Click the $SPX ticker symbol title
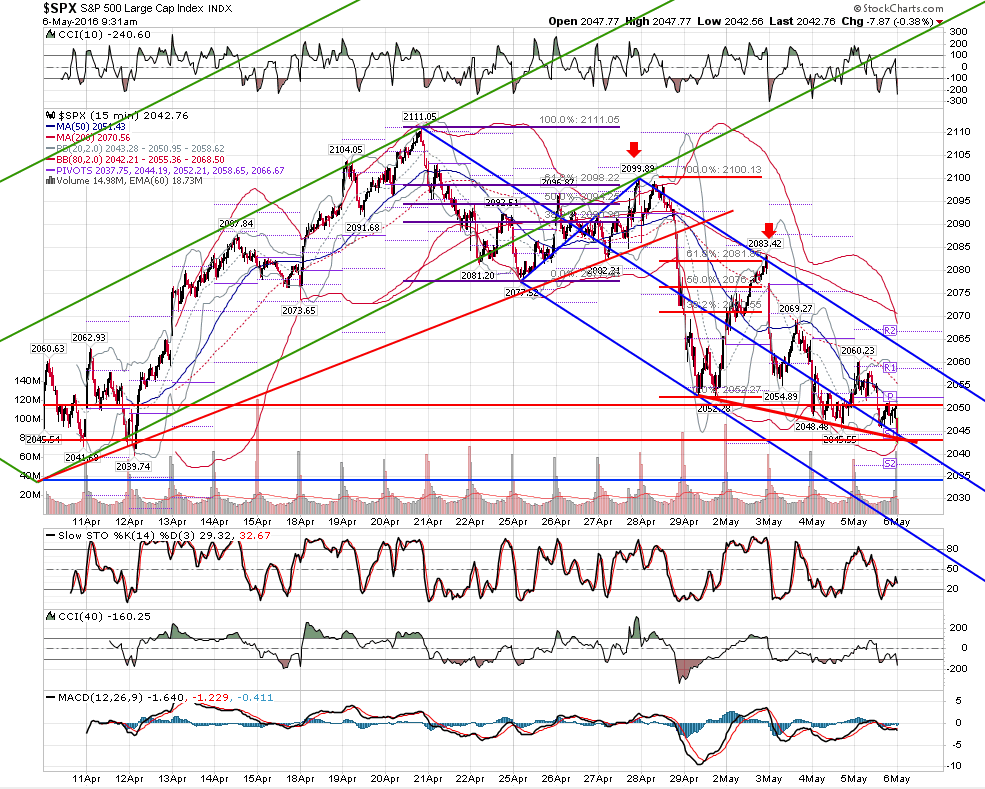 [62, 8]
